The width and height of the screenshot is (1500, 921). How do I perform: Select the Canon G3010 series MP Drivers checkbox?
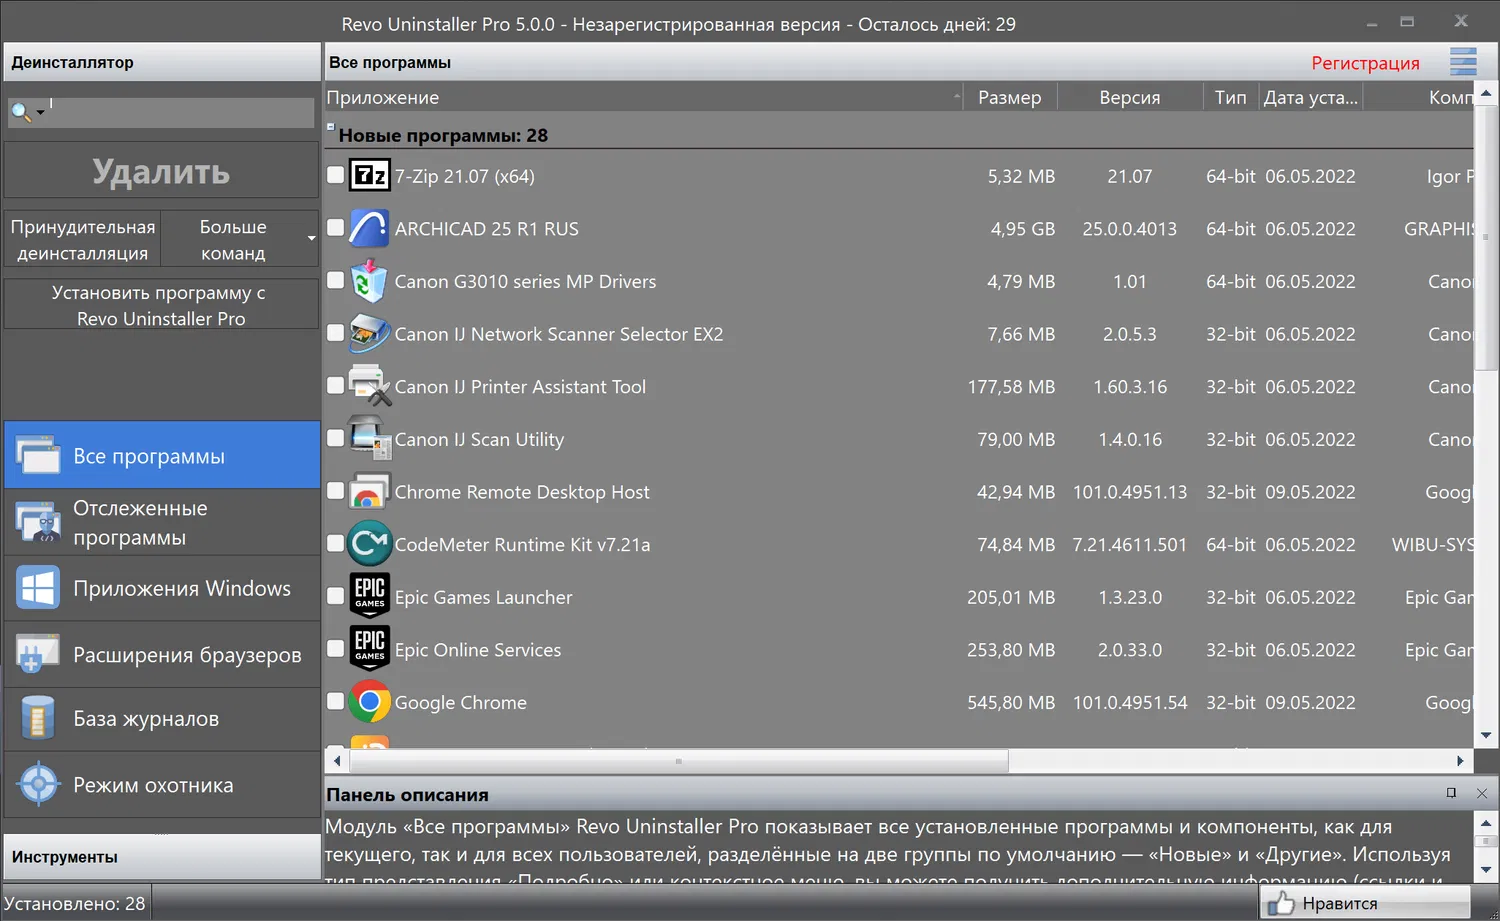point(336,280)
